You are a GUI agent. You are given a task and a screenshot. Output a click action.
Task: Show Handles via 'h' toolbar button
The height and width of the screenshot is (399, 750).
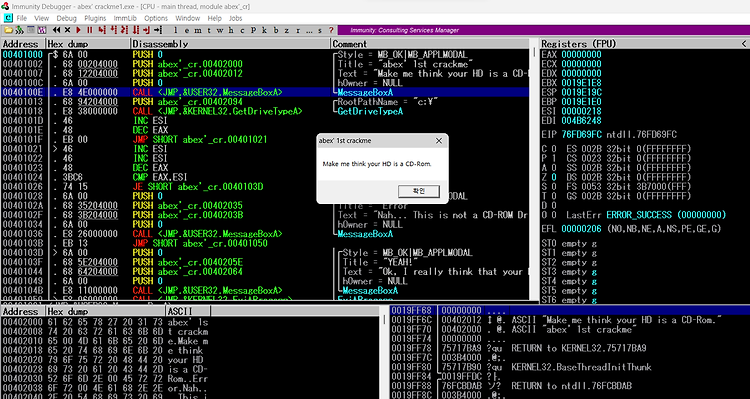point(231,30)
